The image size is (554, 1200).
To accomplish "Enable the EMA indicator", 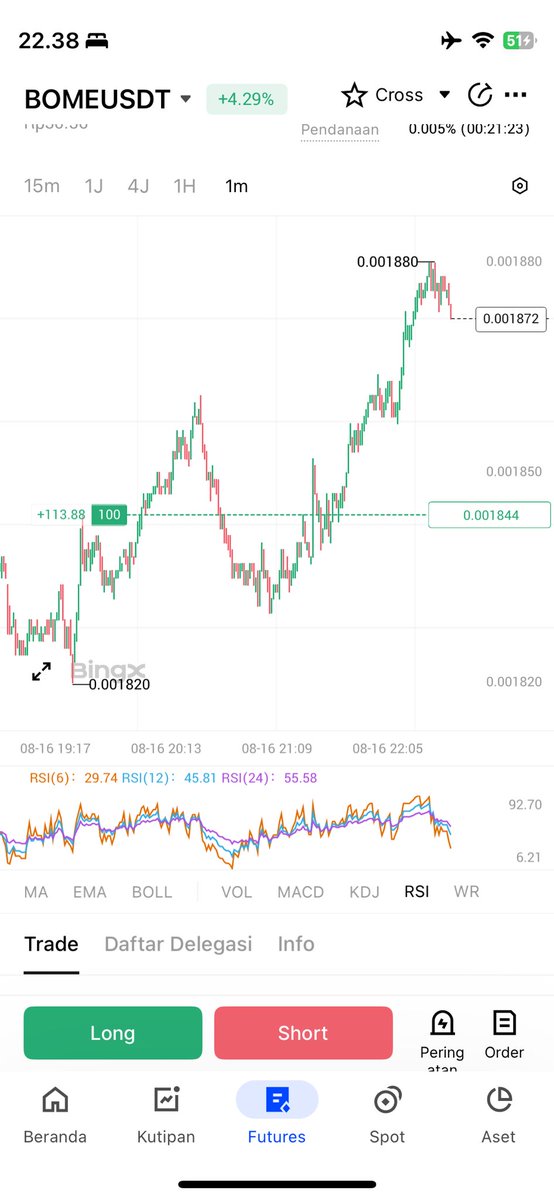I will [90, 892].
